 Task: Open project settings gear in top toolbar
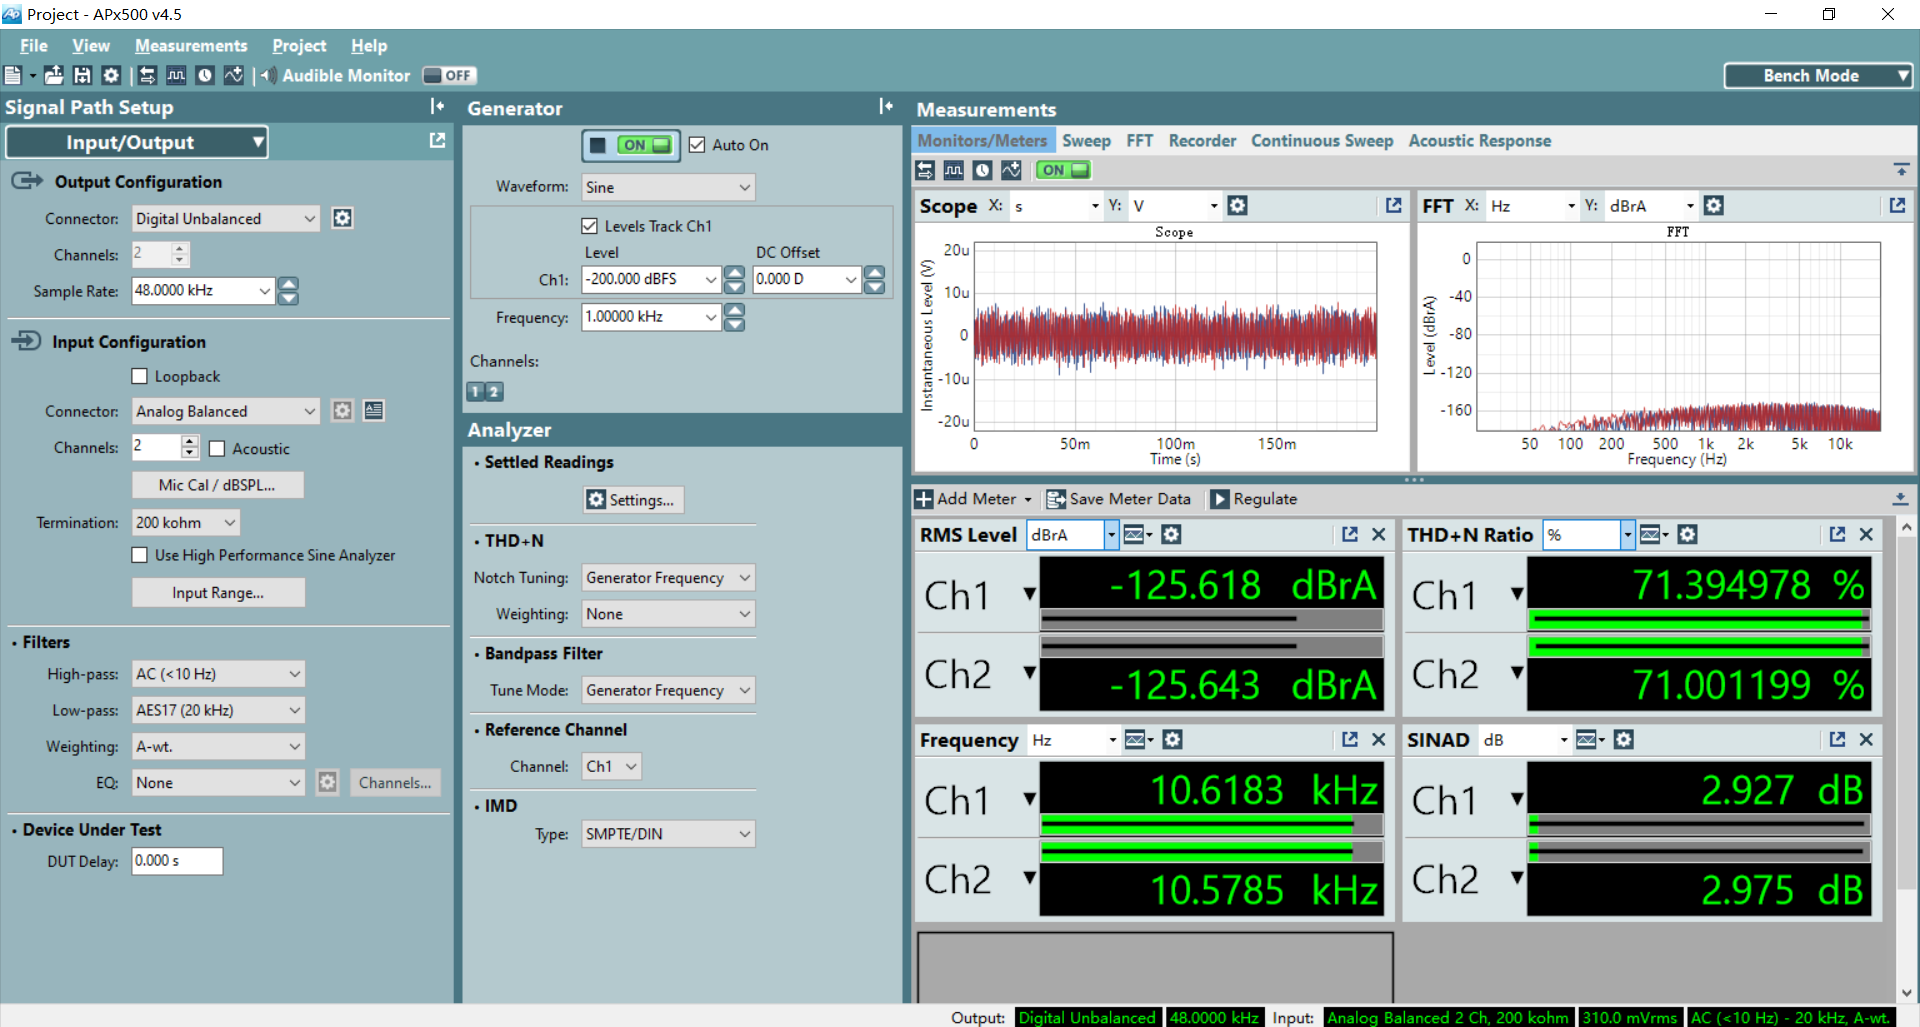111,75
